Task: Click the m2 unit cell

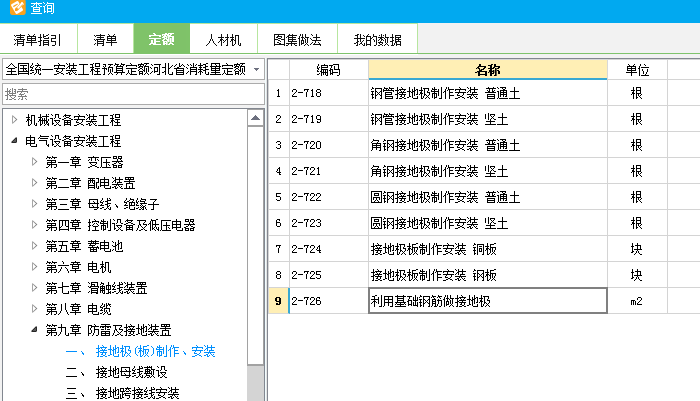Action: (x=637, y=301)
